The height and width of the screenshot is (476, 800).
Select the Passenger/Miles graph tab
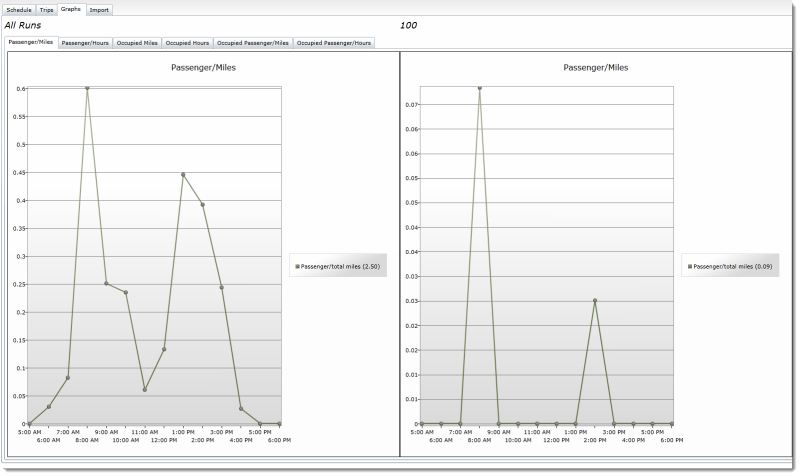click(31, 43)
